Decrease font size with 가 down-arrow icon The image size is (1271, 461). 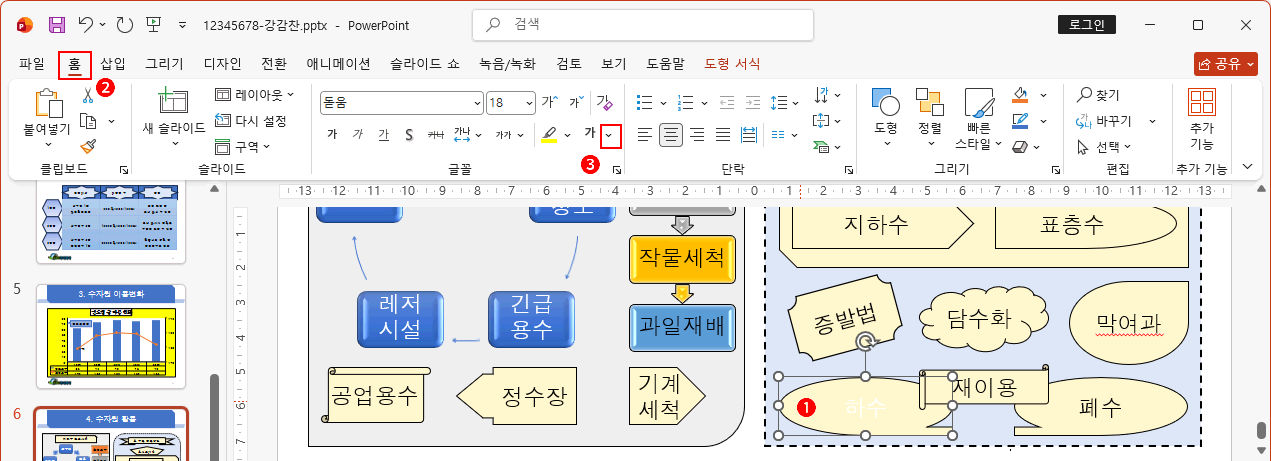click(x=576, y=102)
